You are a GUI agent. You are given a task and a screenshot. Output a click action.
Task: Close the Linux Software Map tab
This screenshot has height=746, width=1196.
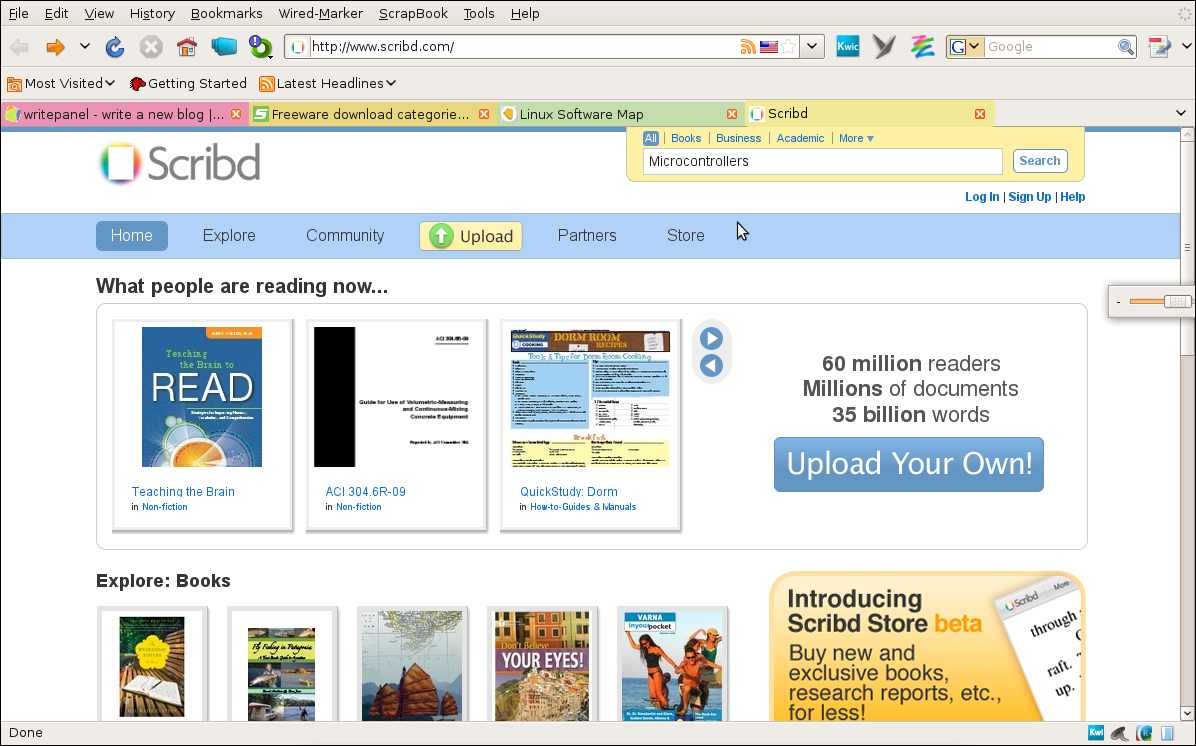tap(731, 114)
